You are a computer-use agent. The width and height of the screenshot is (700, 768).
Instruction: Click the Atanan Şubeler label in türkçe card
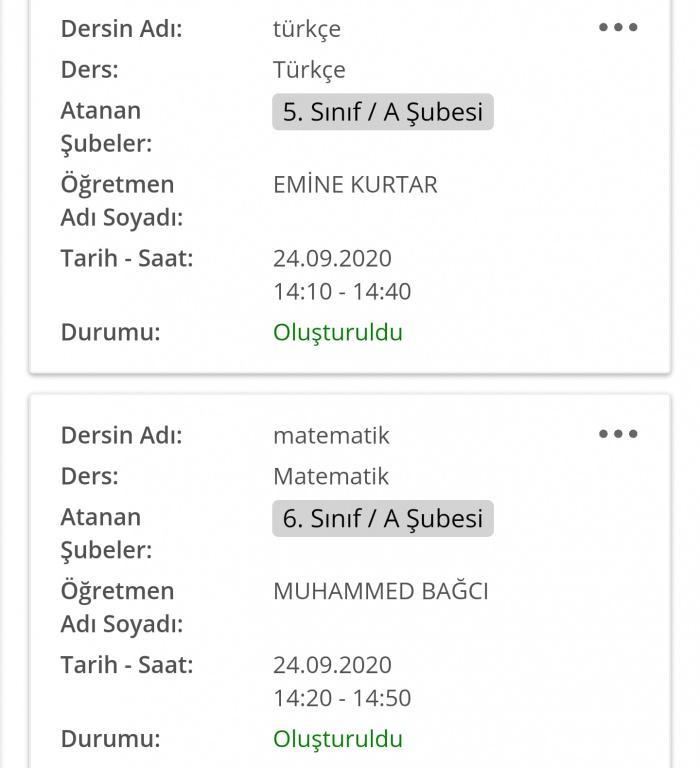pyautogui.click(x=106, y=127)
